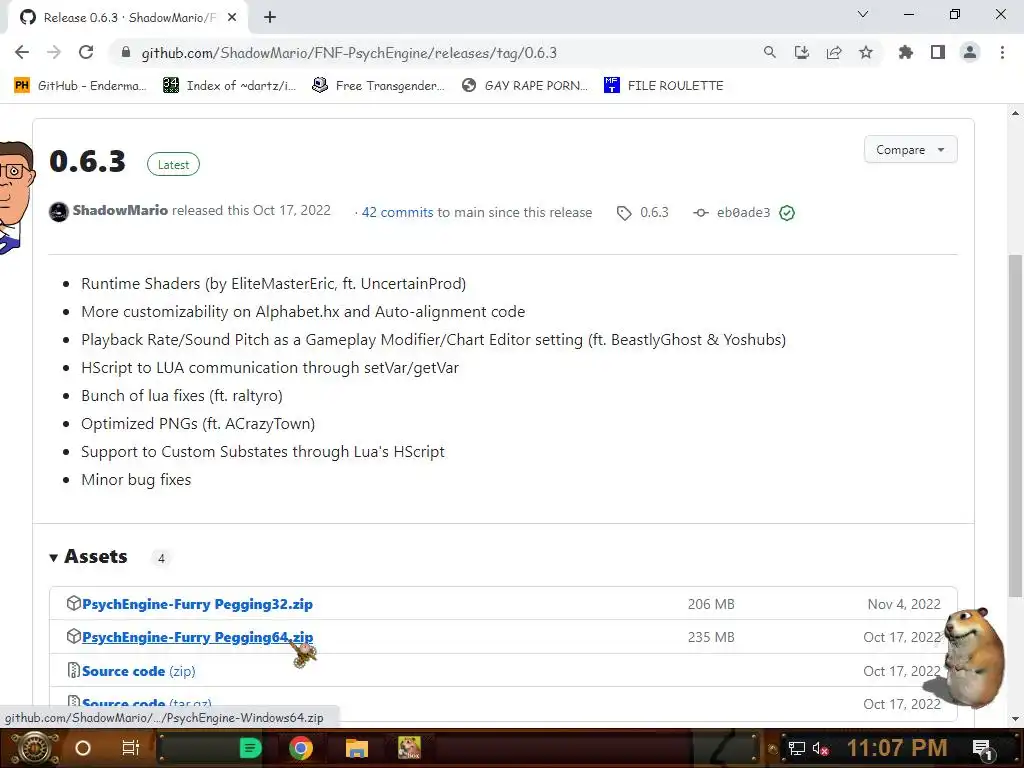The image size is (1024, 768).
Task: Share this page via share icon
Action: pyautogui.click(x=833, y=53)
